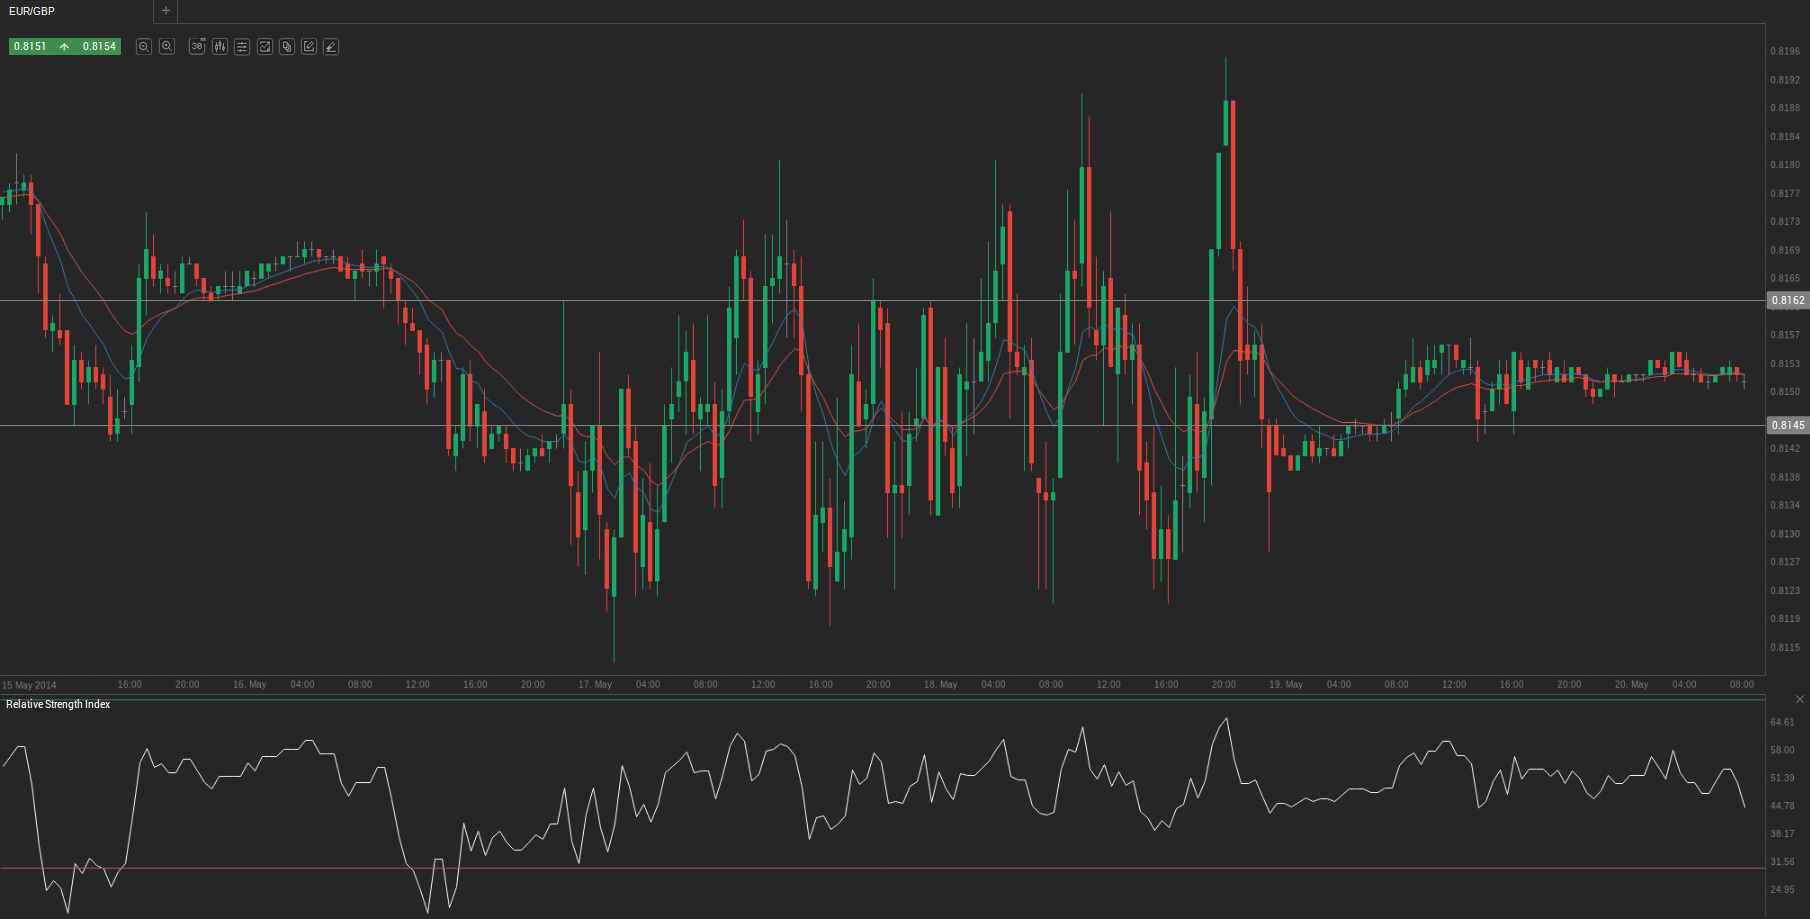Click the Relative Strength Index label
Screen dimensions: 1810x919
tap(58, 705)
